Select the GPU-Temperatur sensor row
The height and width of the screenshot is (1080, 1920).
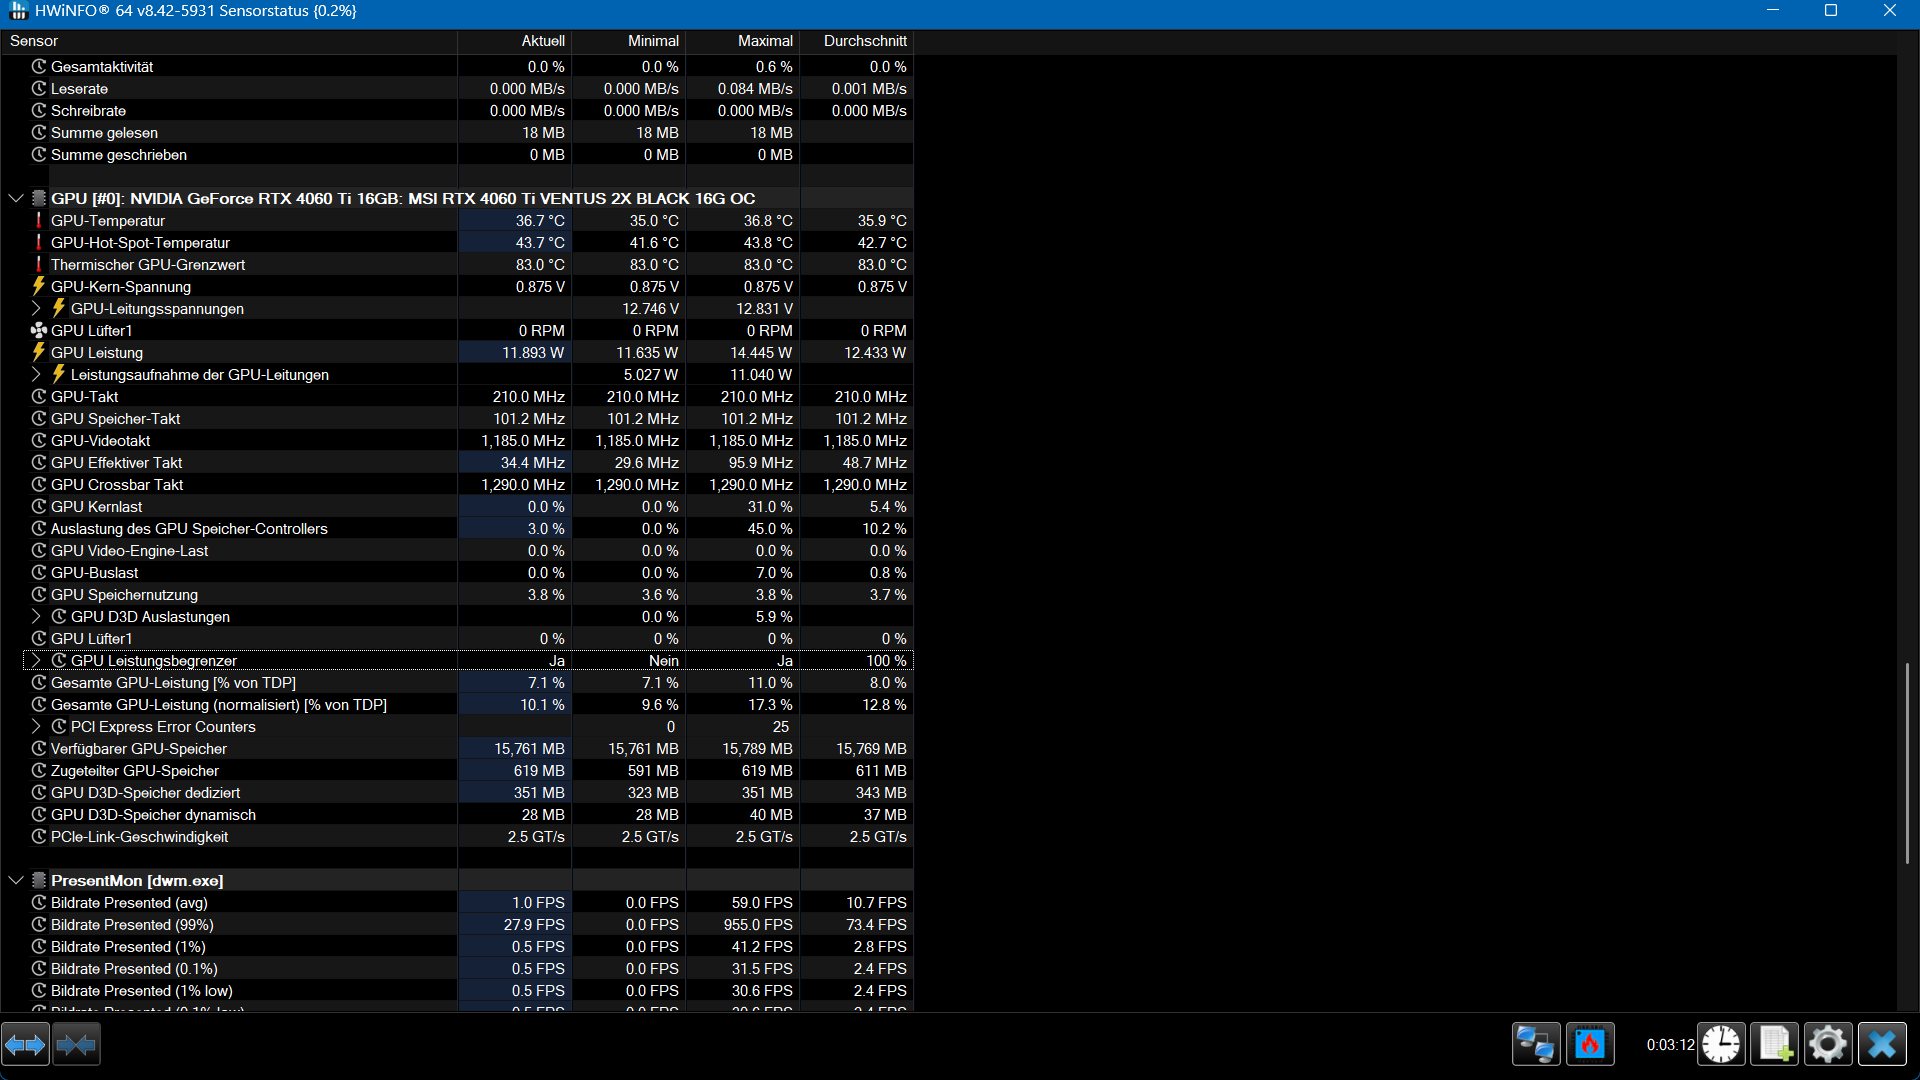pos(108,221)
